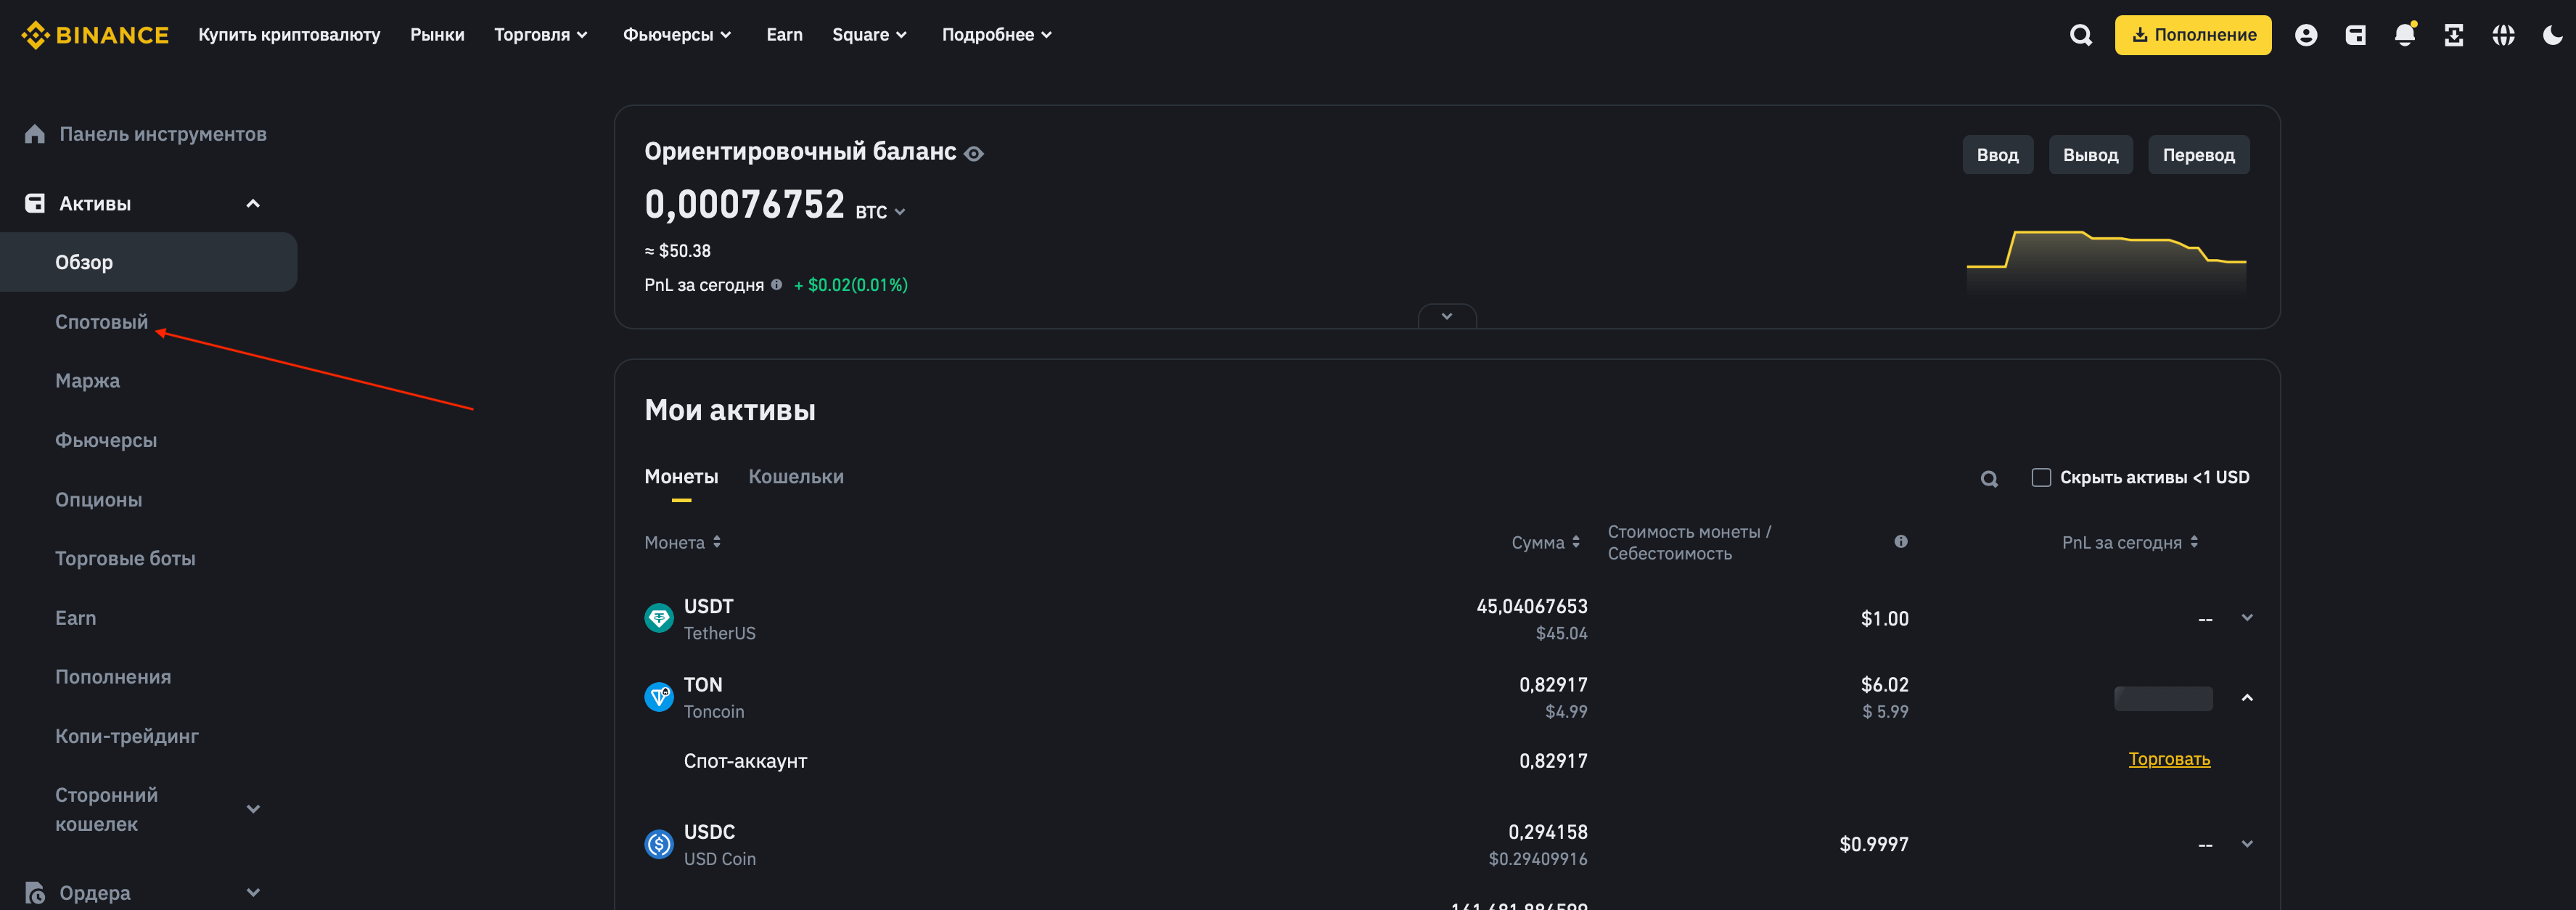
Task: Open Купить криптовалюту menu item
Action: pyautogui.click(x=289, y=35)
